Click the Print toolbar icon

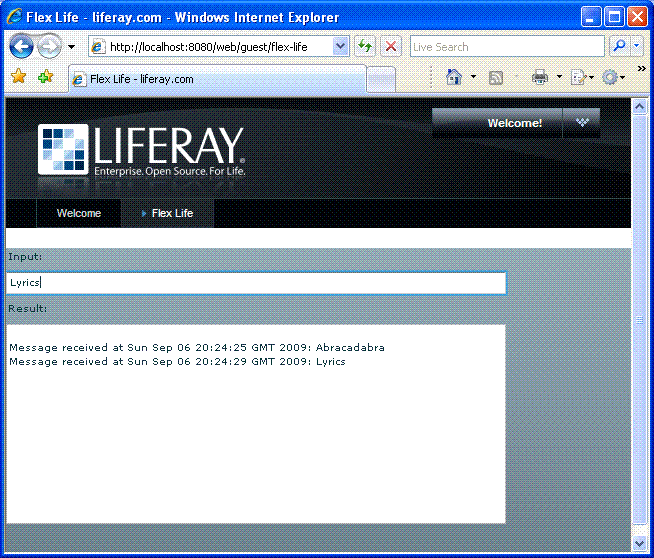pyautogui.click(x=540, y=77)
